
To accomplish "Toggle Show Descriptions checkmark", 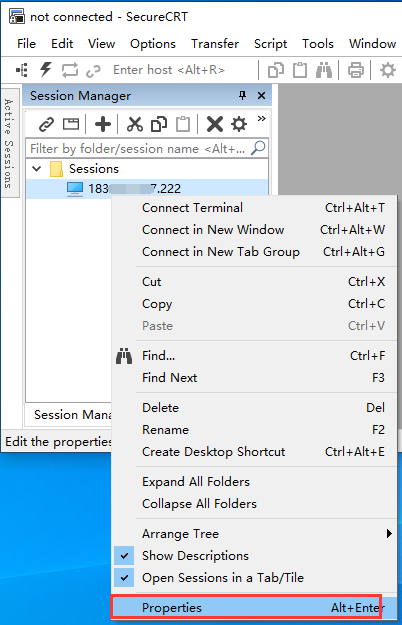I will tap(124, 556).
